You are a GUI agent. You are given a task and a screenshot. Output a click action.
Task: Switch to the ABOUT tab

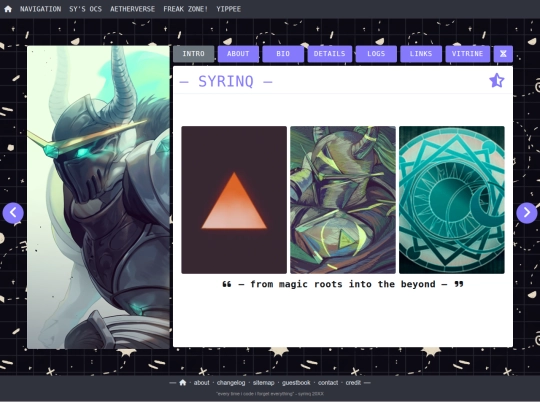pyautogui.click(x=238, y=54)
